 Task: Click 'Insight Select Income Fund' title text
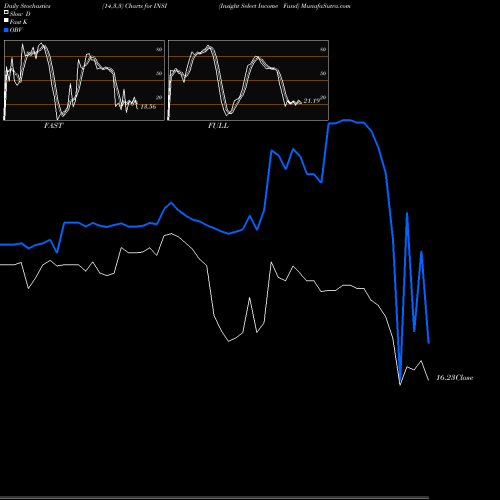pos(259,6)
